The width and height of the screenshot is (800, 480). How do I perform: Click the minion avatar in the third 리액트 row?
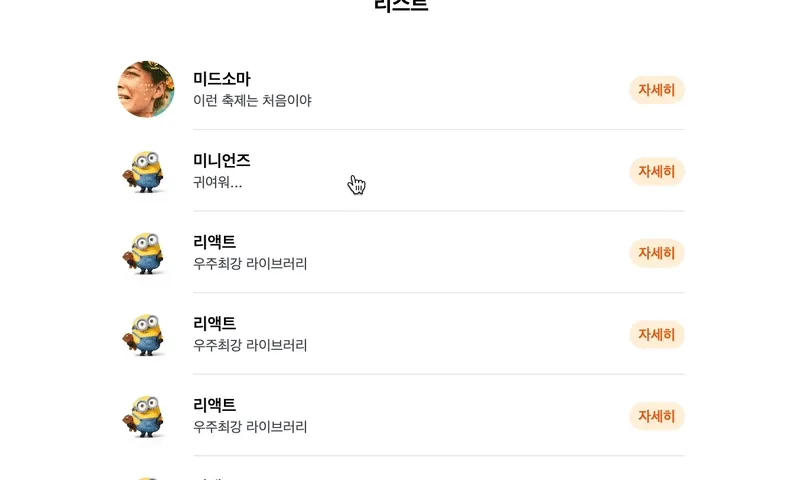[x=146, y=416]
